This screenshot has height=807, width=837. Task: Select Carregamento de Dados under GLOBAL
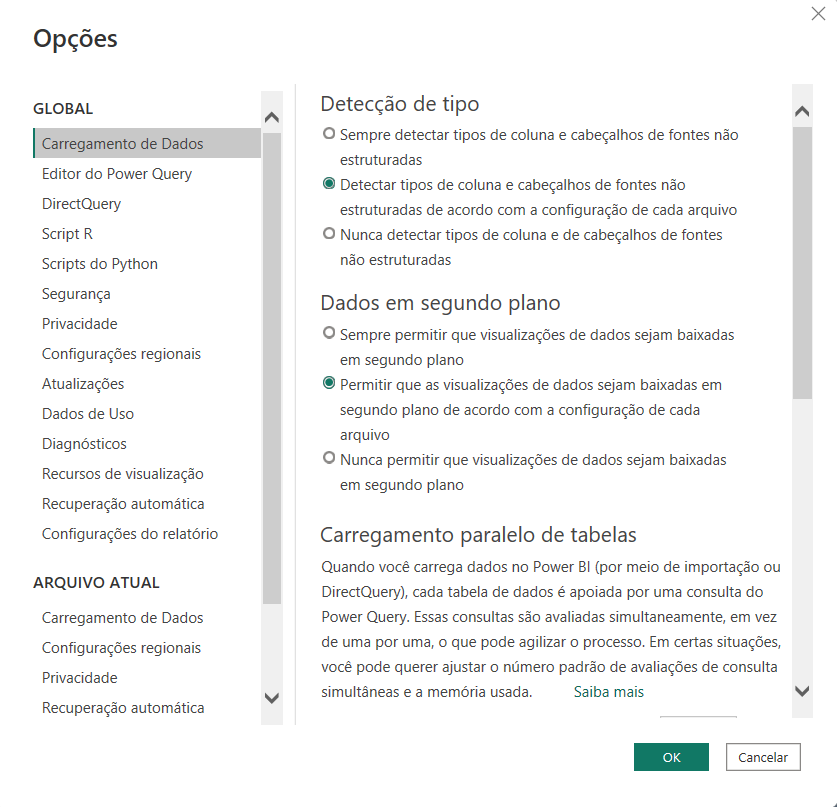point(147,143)
